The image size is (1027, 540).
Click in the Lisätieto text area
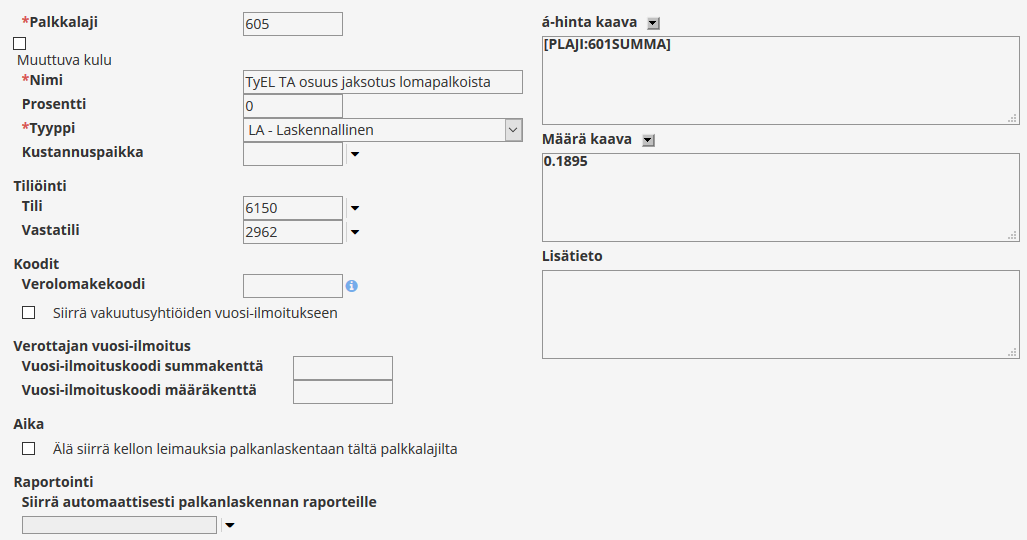780,315
